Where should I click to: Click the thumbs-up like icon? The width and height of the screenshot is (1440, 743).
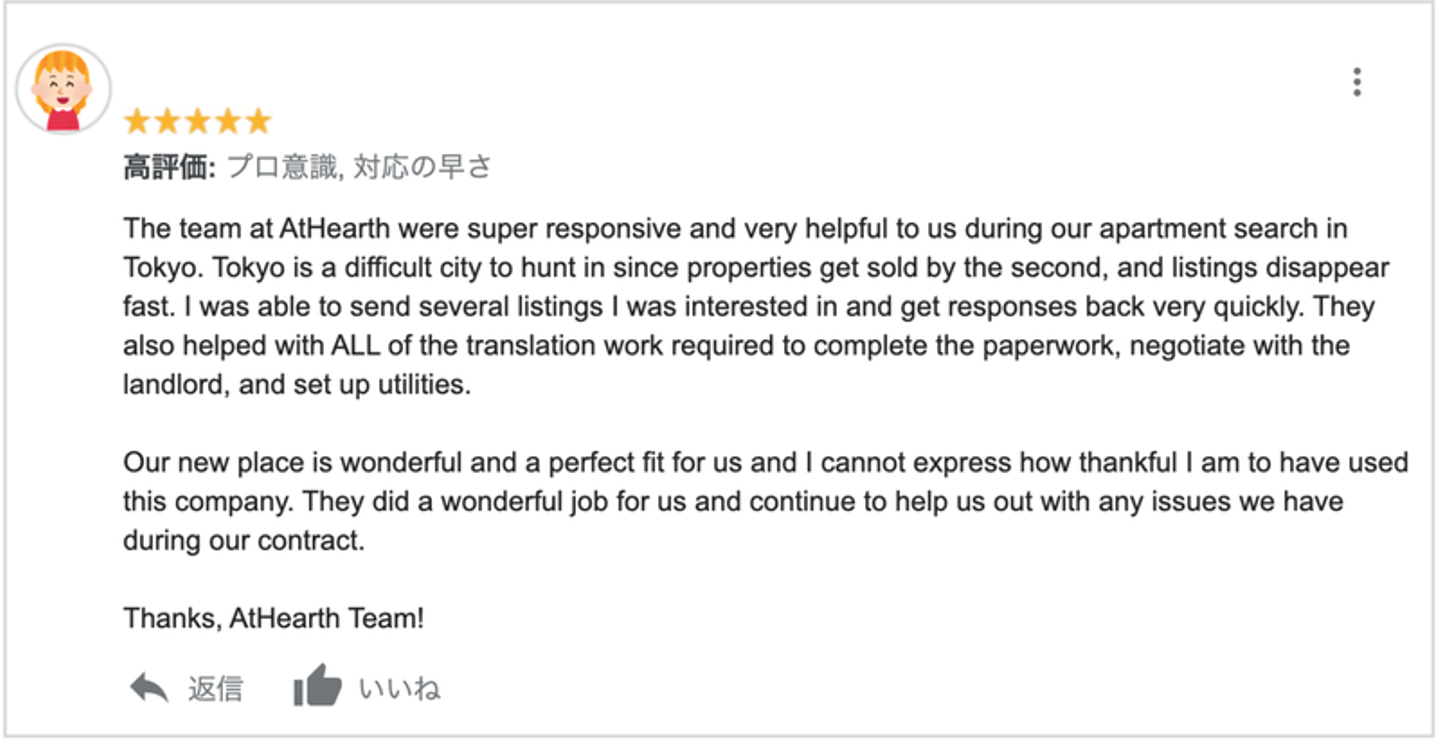click(317, 688)
